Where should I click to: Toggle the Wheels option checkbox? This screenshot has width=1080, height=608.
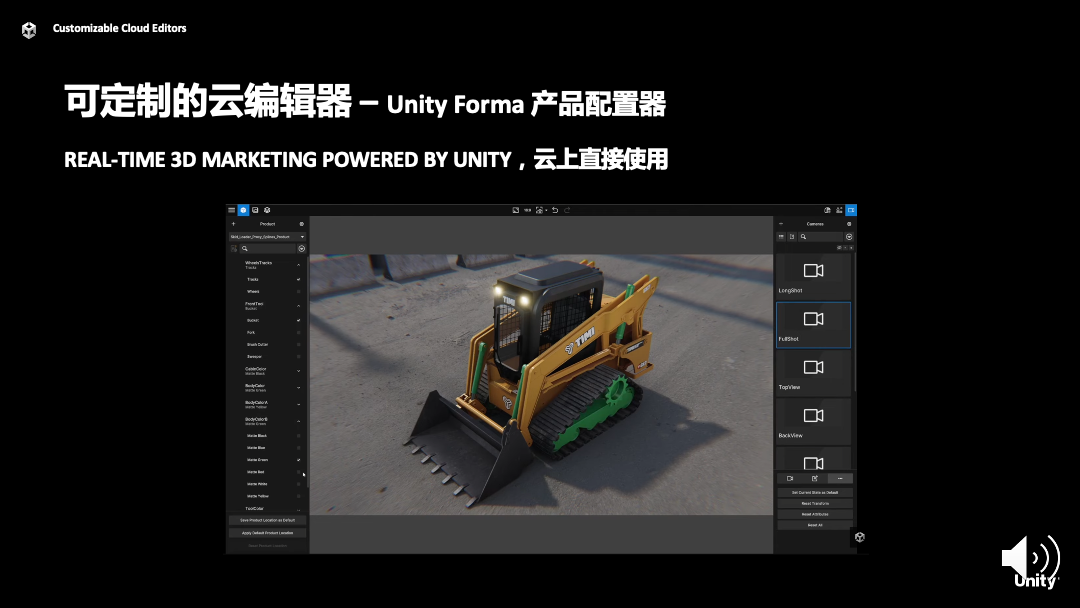point(298,291)
